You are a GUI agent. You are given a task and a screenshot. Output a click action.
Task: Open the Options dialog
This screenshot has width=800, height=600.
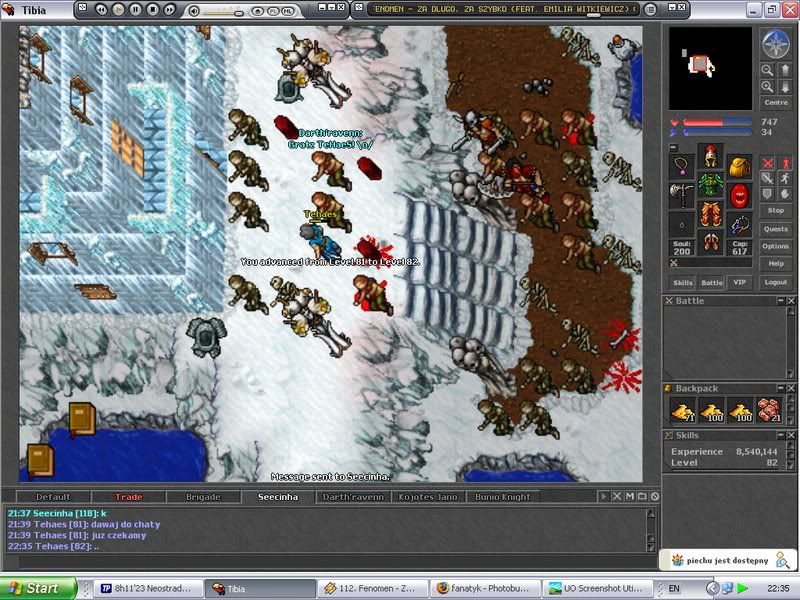pos(776,246)
